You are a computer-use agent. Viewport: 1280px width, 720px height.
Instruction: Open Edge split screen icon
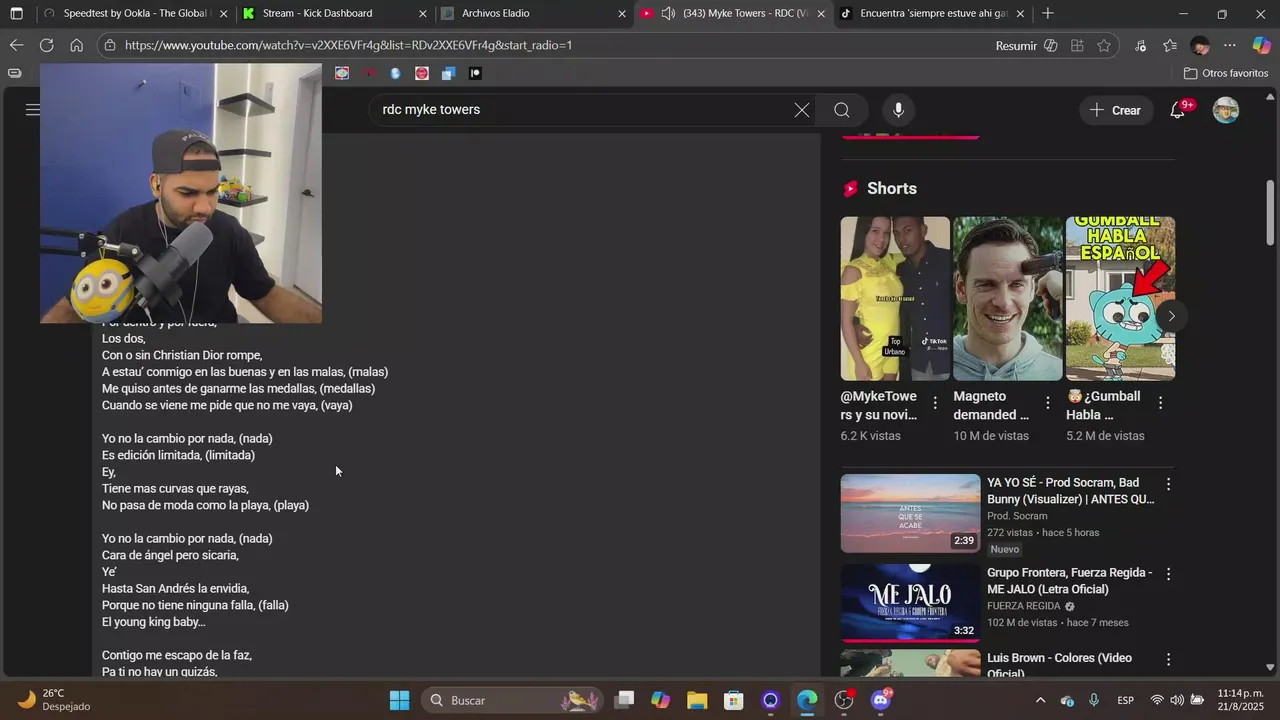click(1077, 45)
